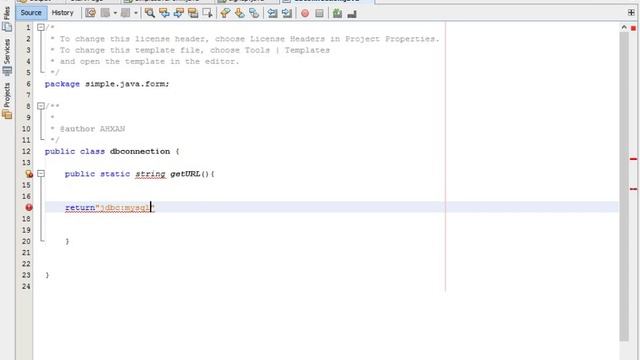Collapse the license comment fold at line 1
The width and height of the screenshot is (640, 360).
pos(41,27)
